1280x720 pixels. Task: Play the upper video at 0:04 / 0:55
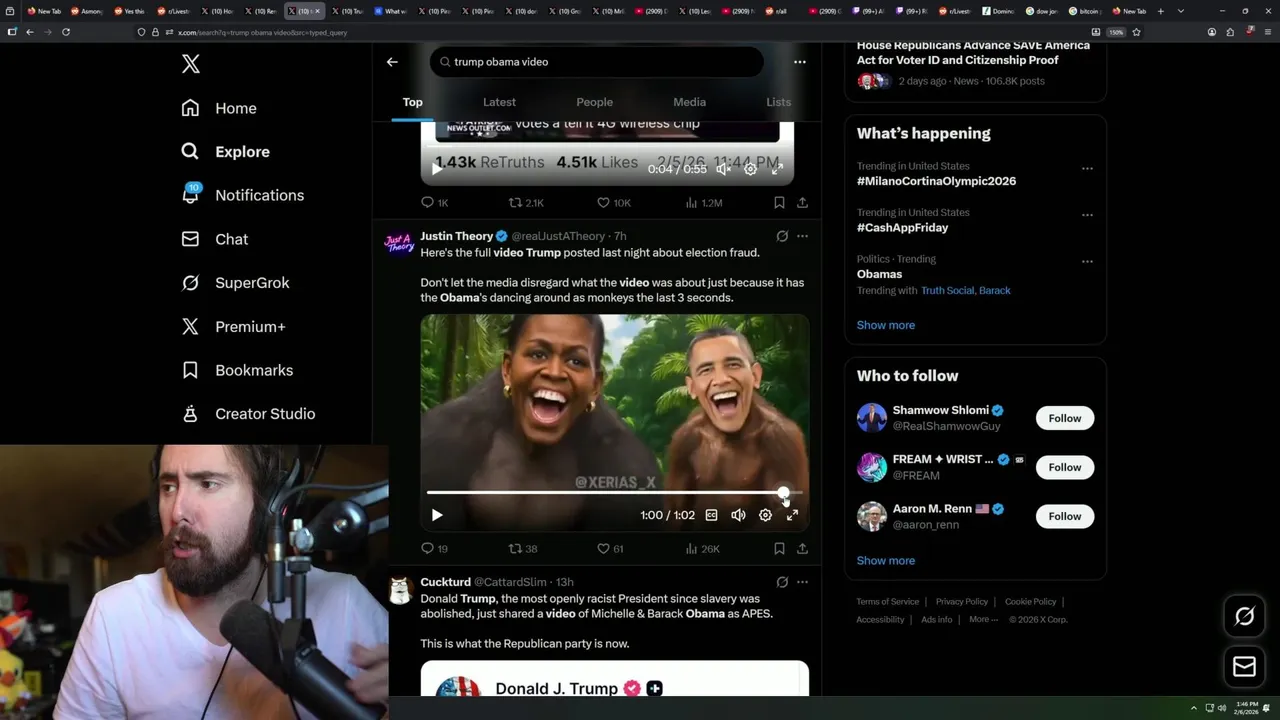pyautogui.click(x=437, y=169)
